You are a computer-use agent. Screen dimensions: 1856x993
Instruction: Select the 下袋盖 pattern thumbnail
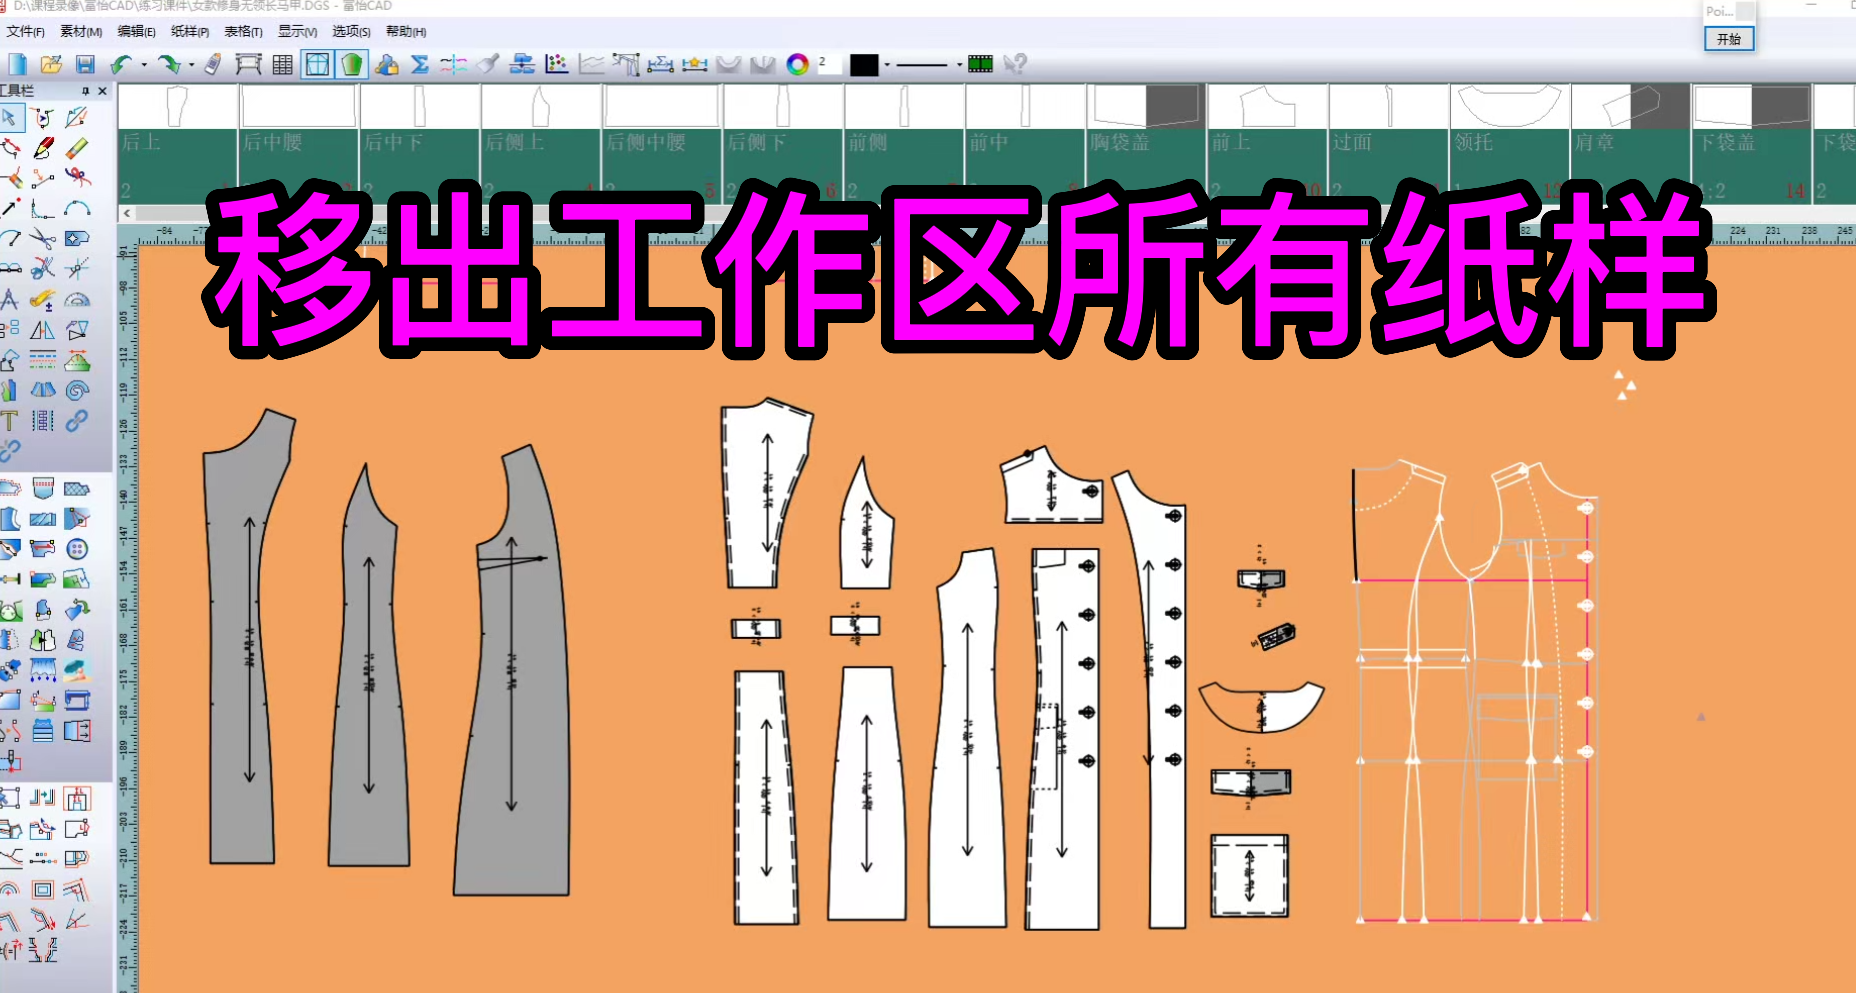tap(1751, 143)
